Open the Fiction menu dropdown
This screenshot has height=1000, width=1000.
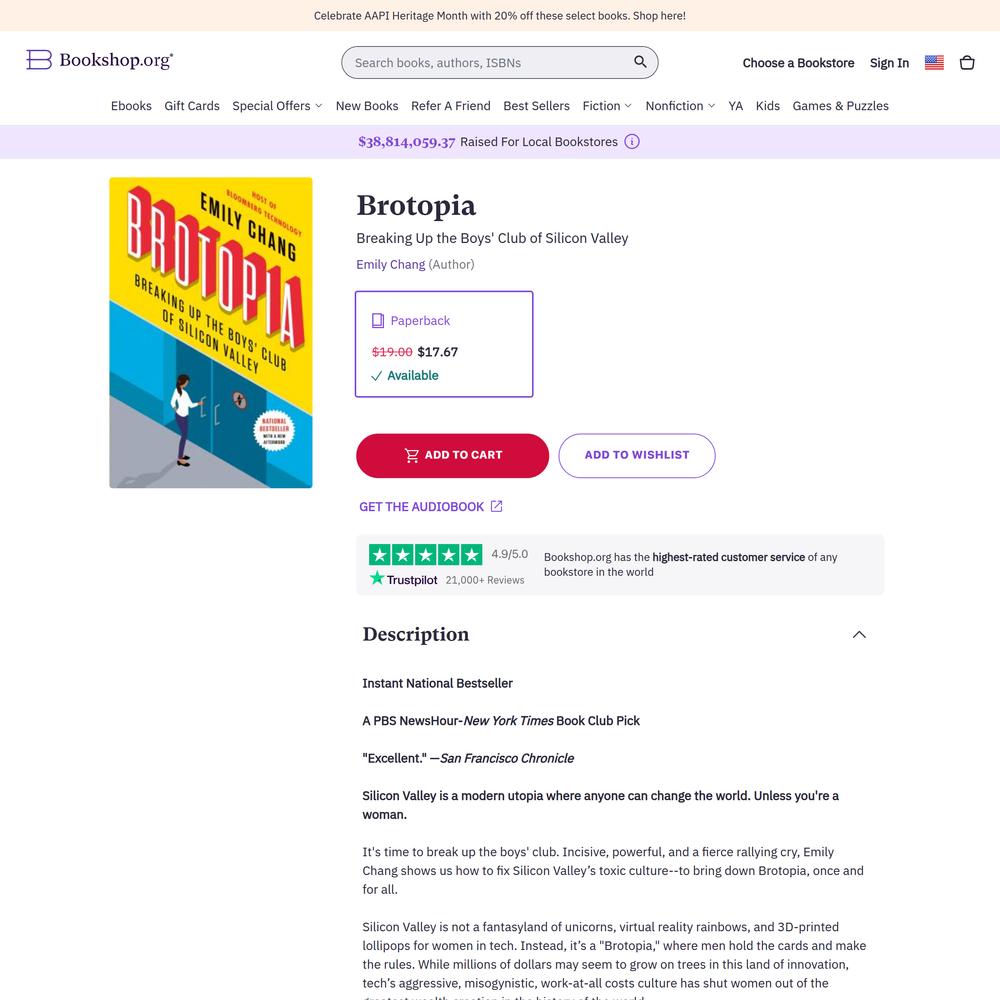(607, 106)
